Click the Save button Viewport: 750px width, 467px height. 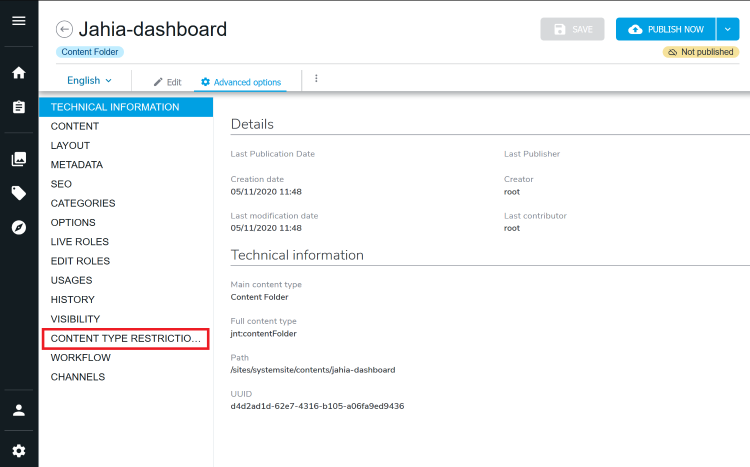pyautogui.click(x=572, y=29)
